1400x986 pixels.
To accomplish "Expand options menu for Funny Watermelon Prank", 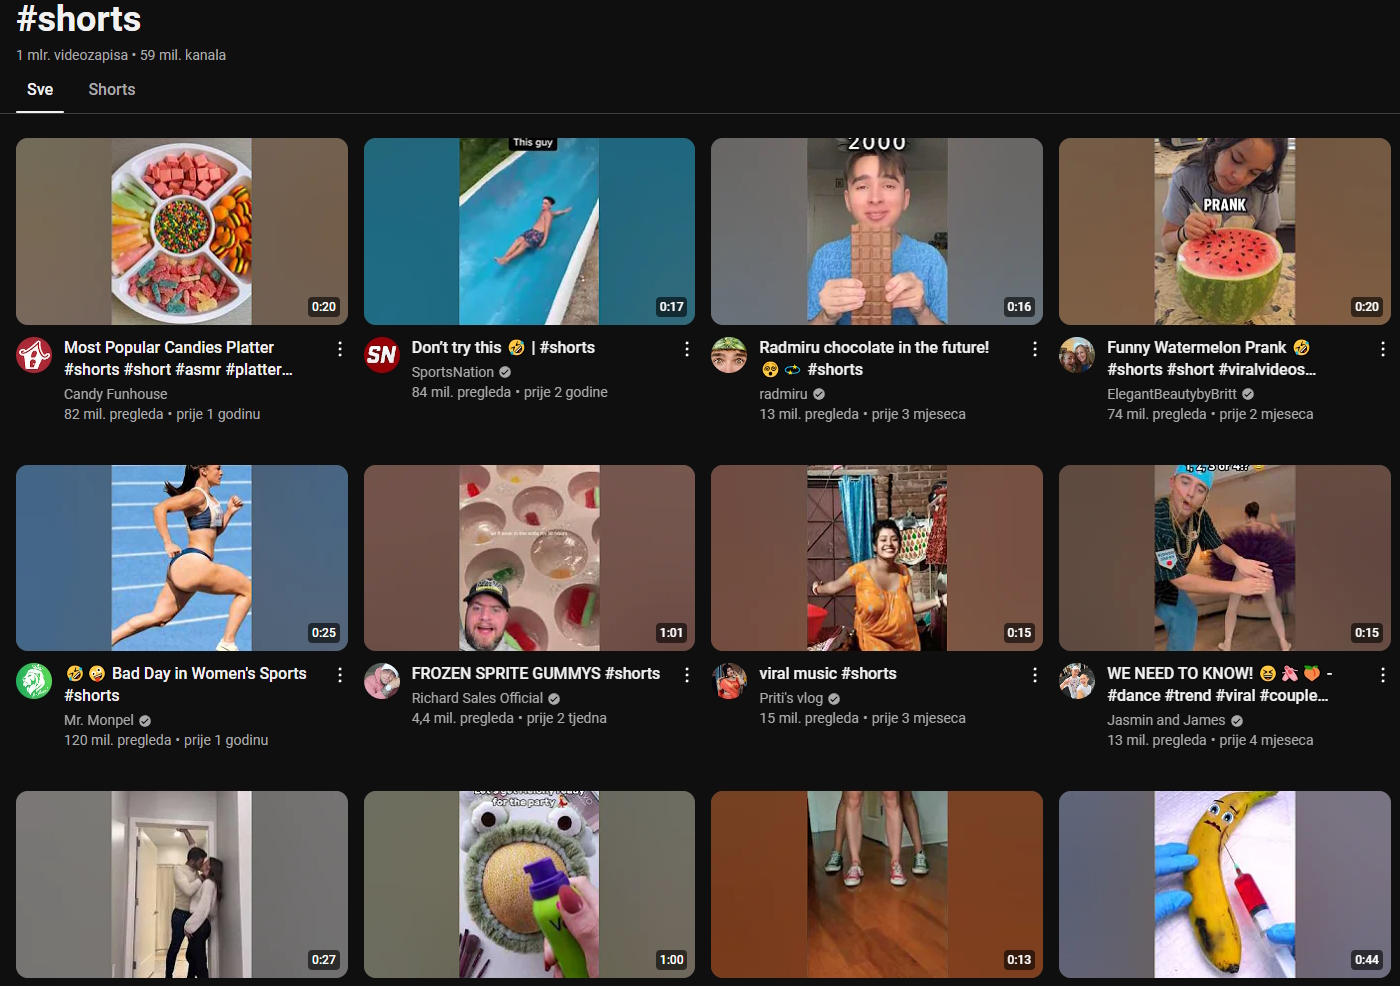I will 1382,349.
